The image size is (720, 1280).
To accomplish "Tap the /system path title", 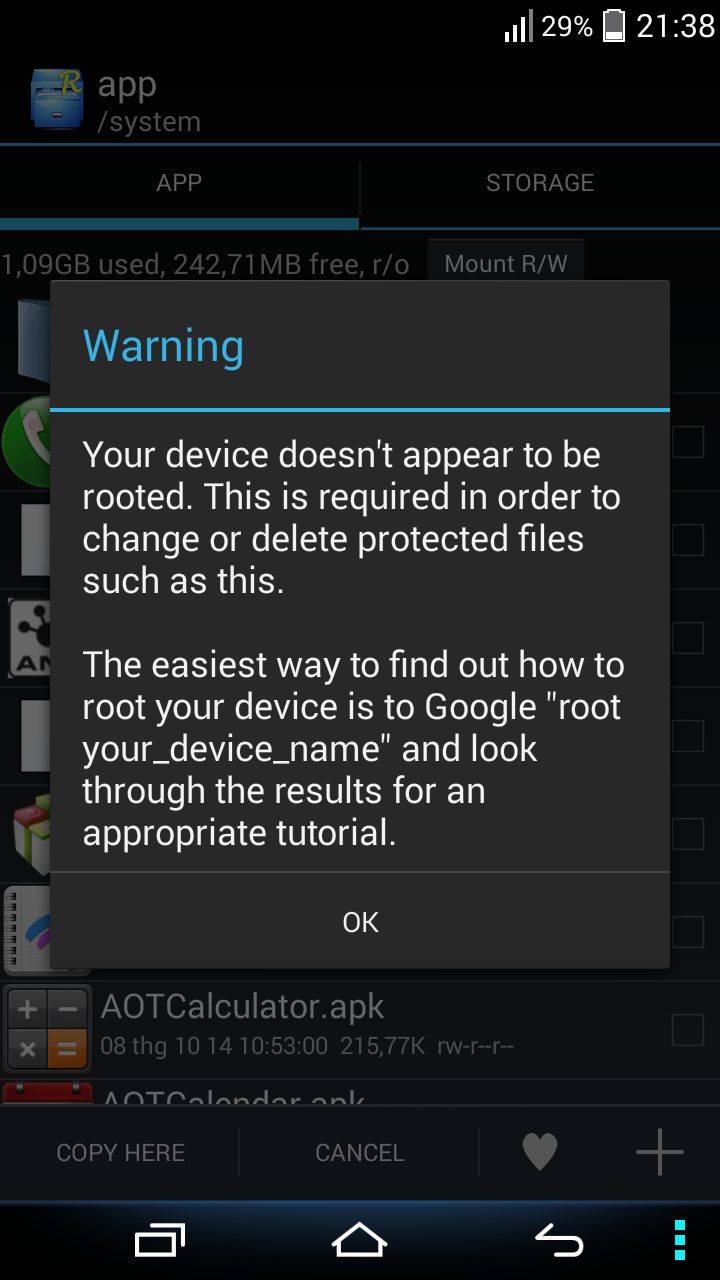I will tap(149, 122).
